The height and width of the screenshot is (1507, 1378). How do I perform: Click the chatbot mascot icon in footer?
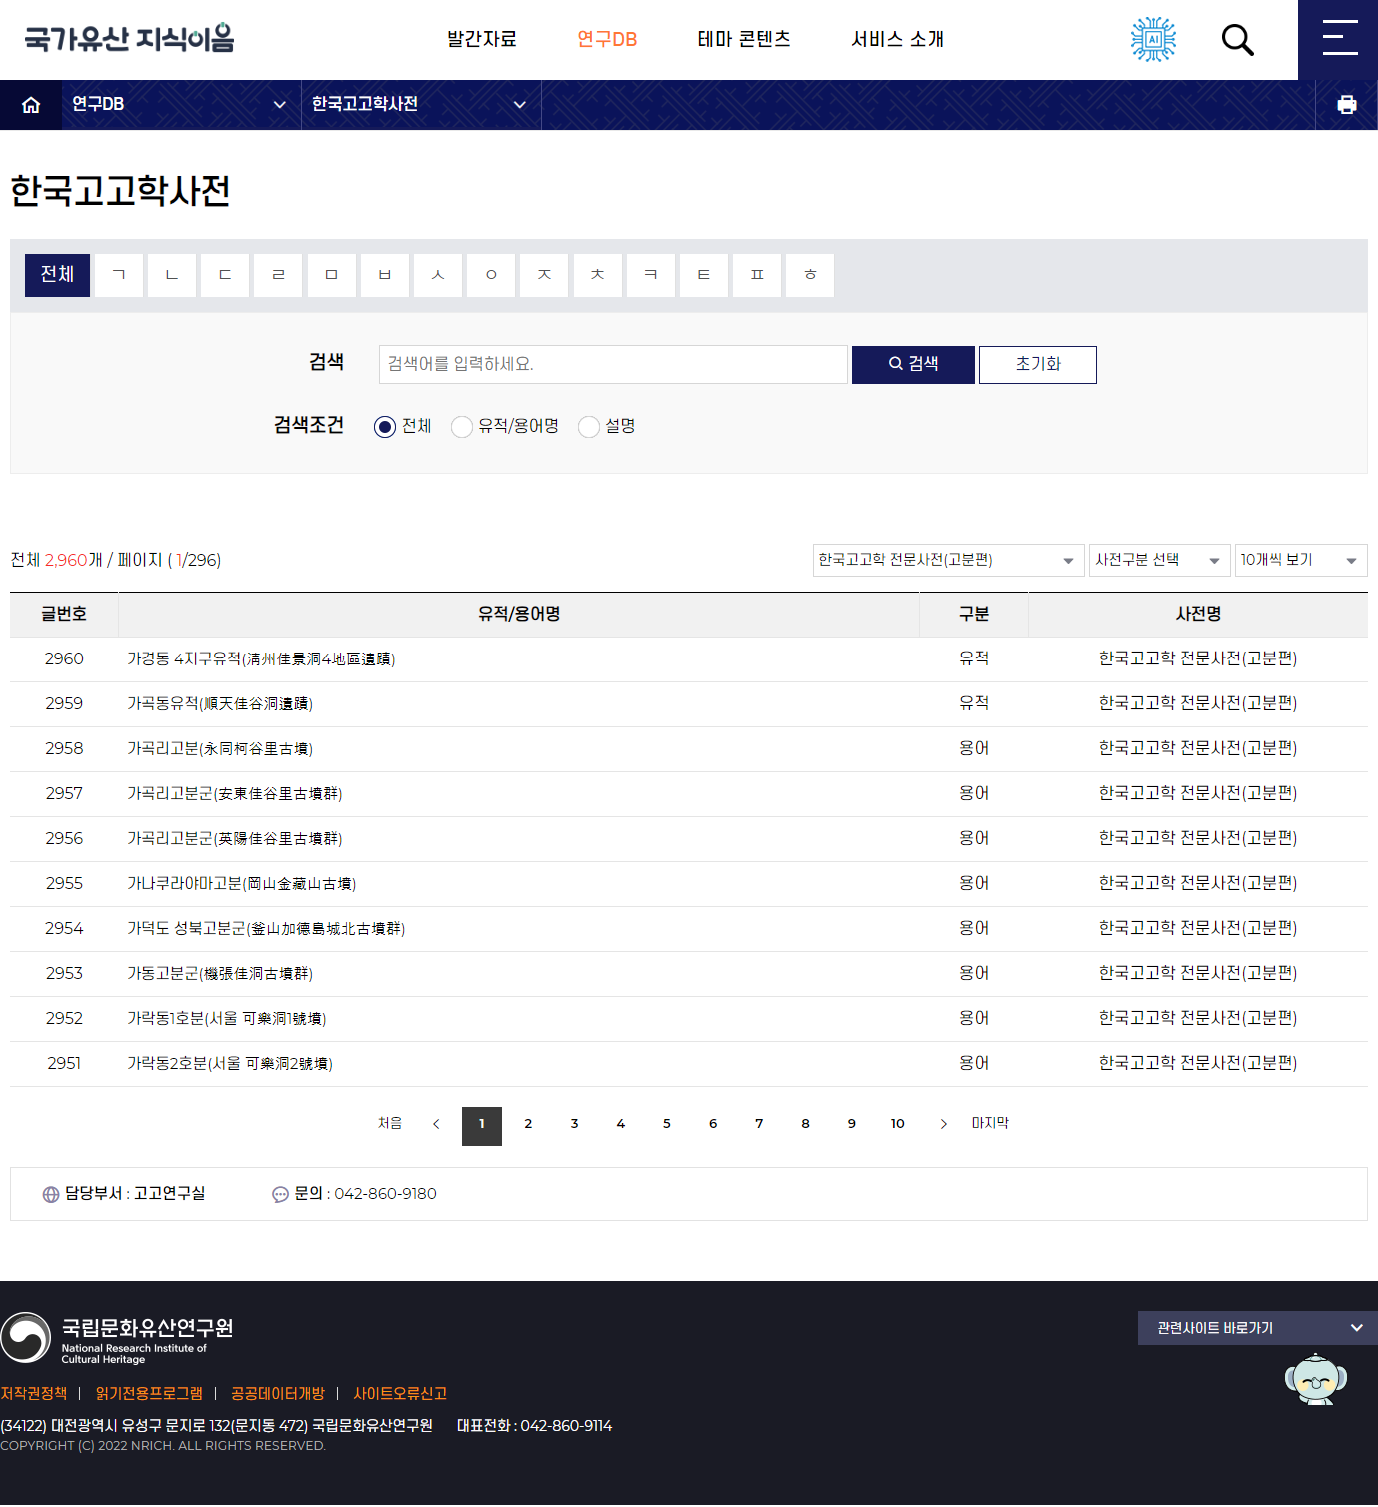[1315, 1380]
